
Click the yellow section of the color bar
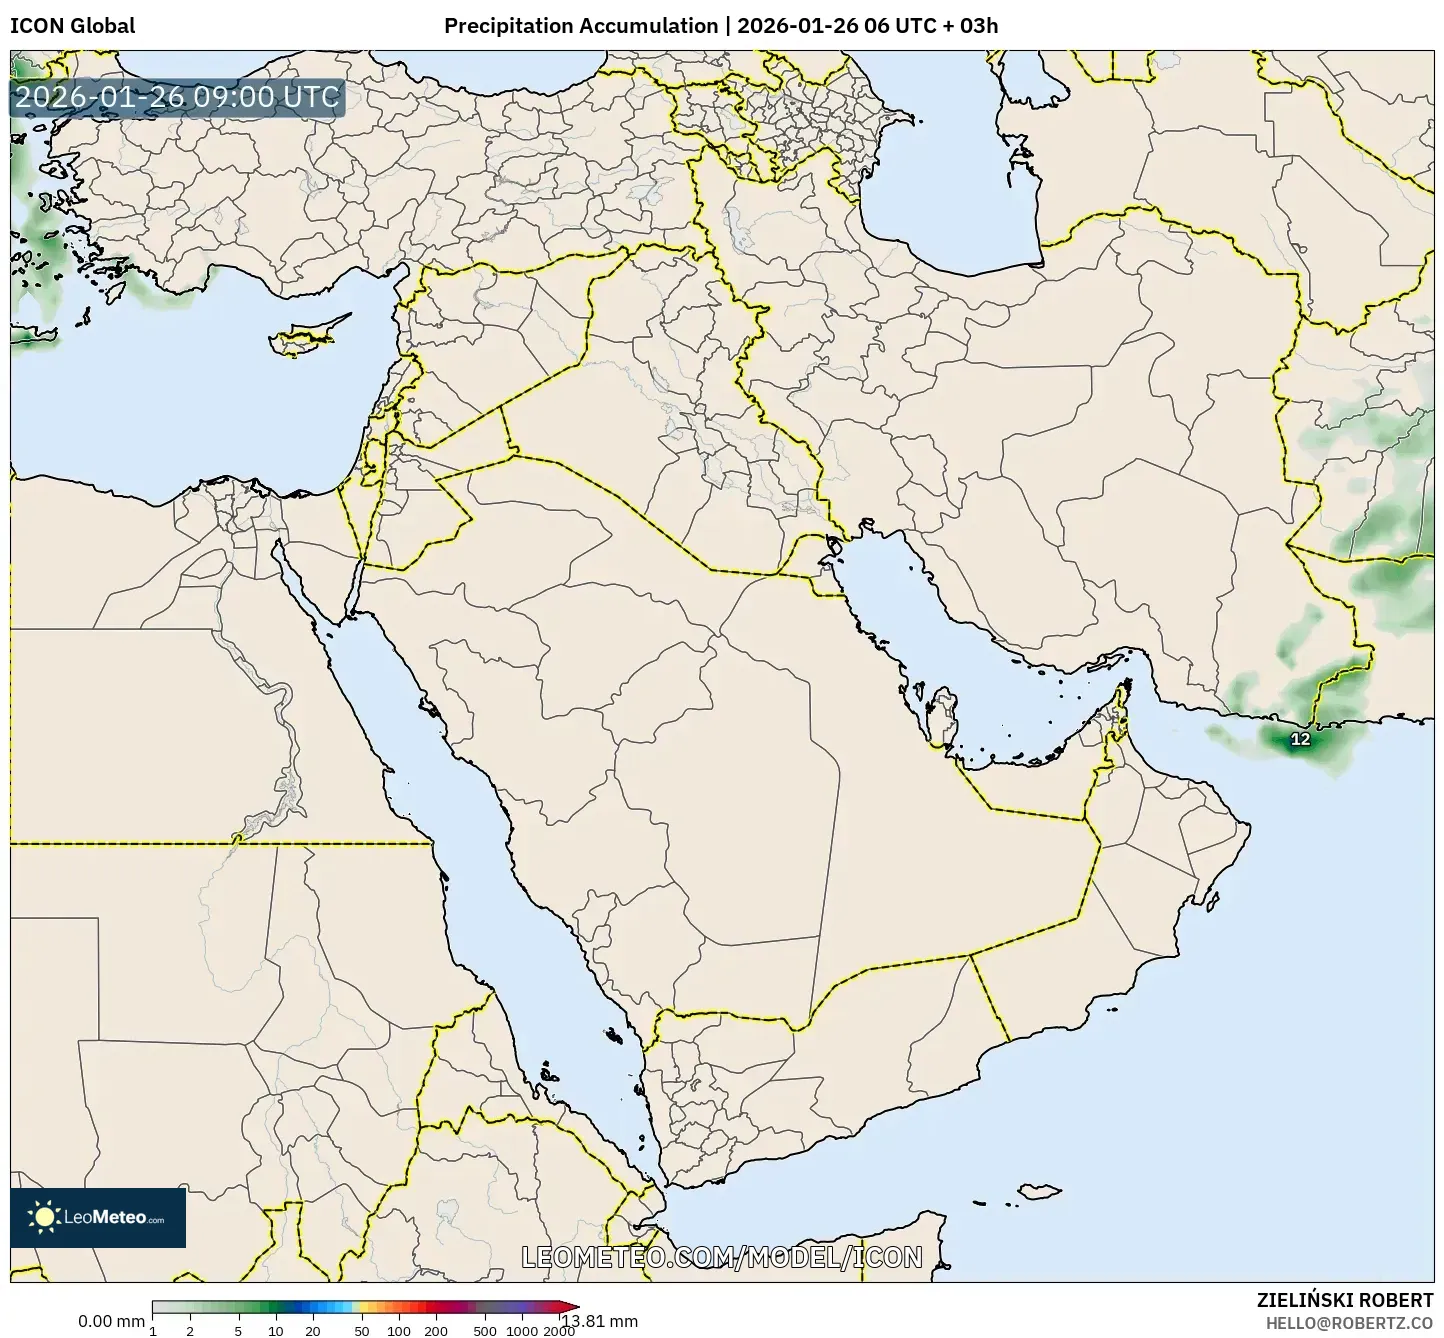tap(366, 1306)
